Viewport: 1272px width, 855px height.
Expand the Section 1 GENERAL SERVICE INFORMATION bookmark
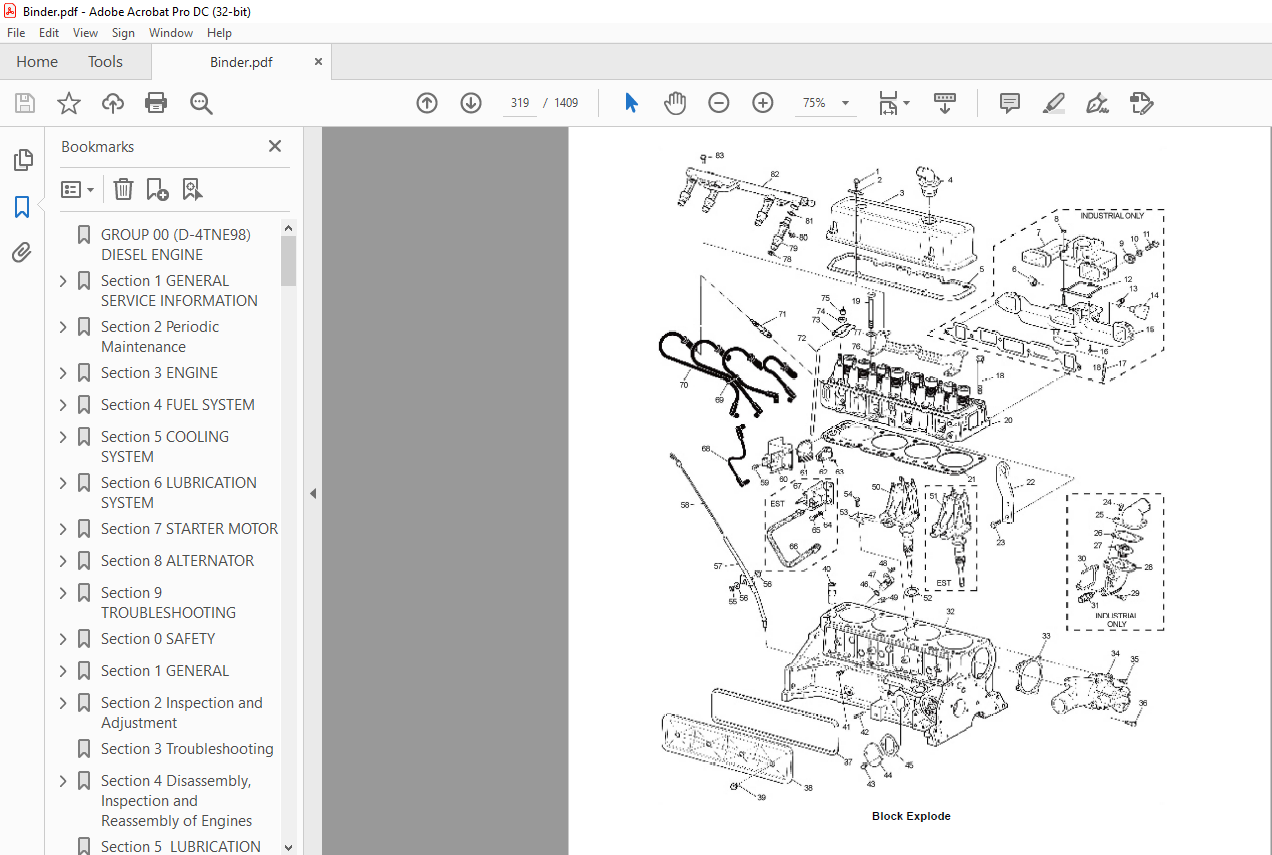63,281
